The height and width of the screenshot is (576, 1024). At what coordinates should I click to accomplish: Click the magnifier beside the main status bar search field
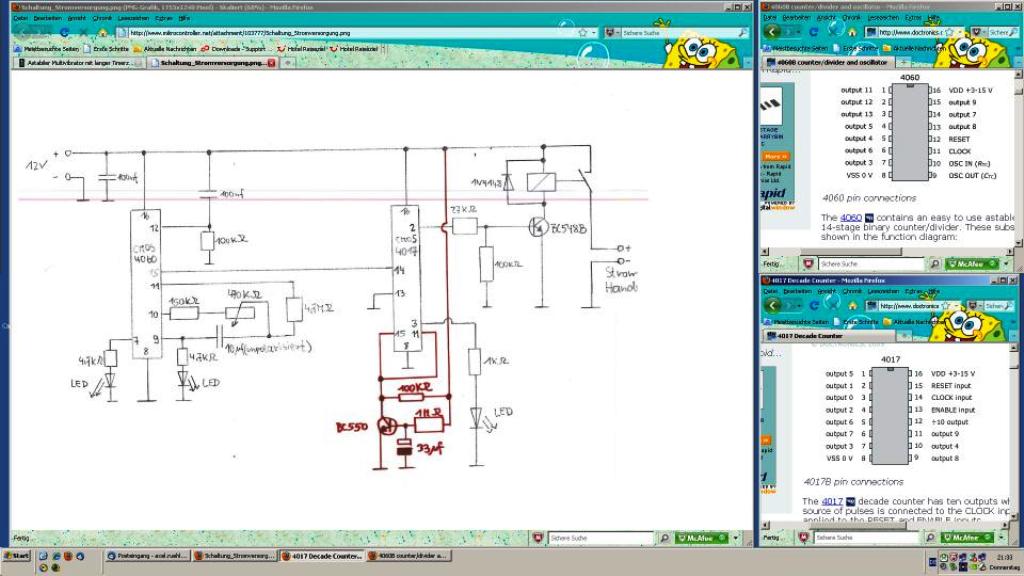[664, 538]
